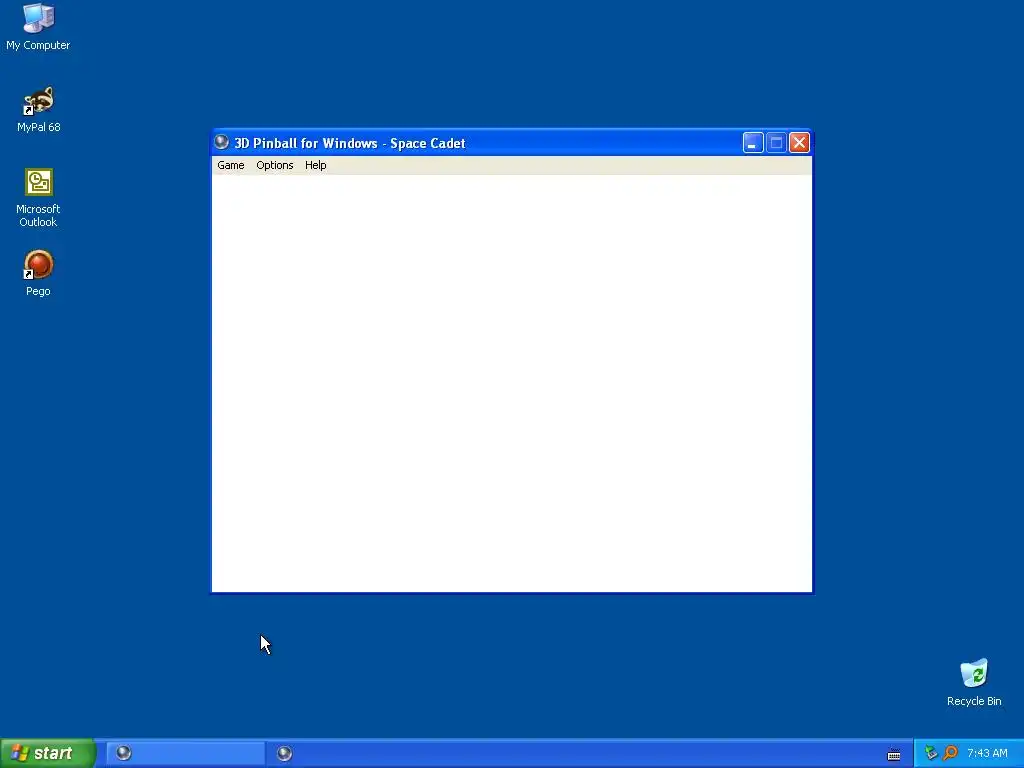Click the non-highlighted pinball taskbar button
The height and width of the screenshot is (768, 1024).
(x=284, y=754)
